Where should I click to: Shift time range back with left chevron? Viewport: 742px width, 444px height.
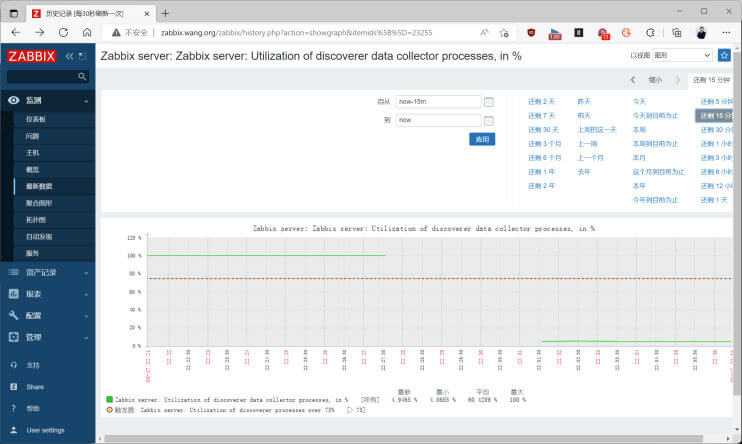click(633, 80)
